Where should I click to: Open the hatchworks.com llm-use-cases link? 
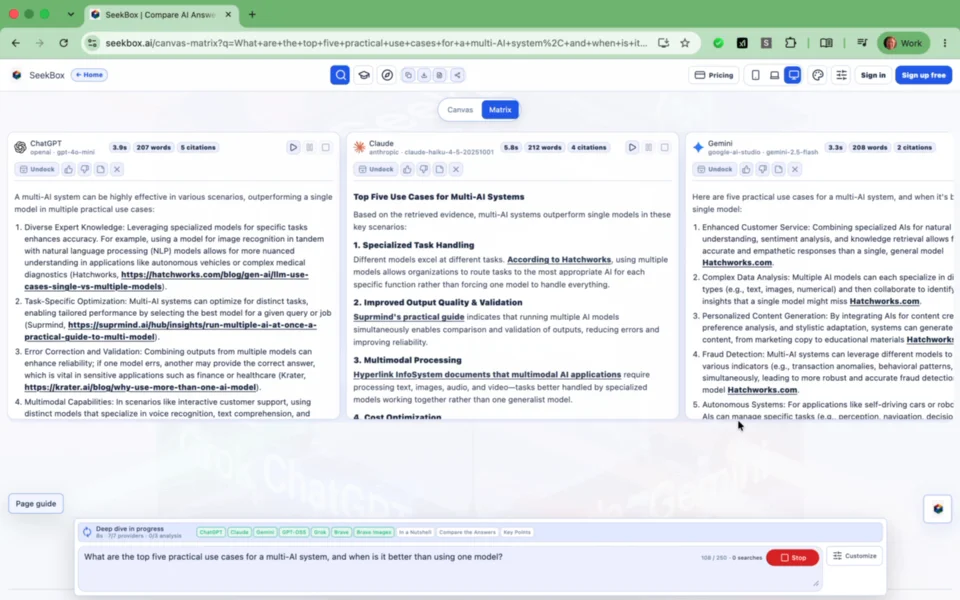pyautogui.click(x=167, y=280)
